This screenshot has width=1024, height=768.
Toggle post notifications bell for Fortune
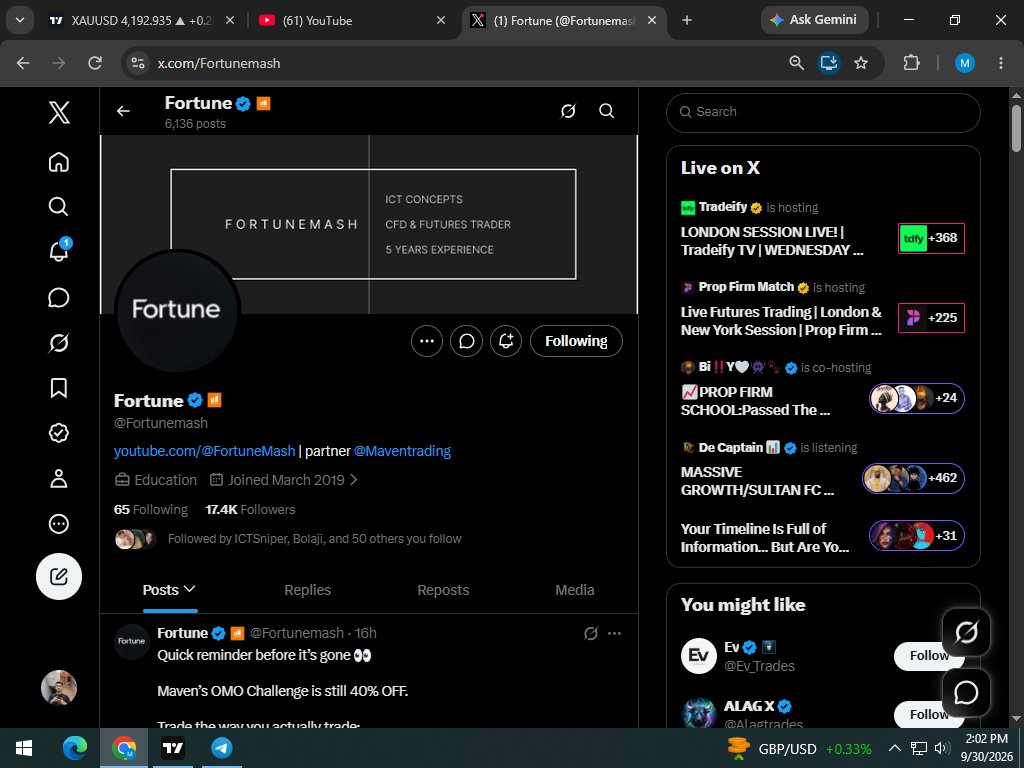506,341
